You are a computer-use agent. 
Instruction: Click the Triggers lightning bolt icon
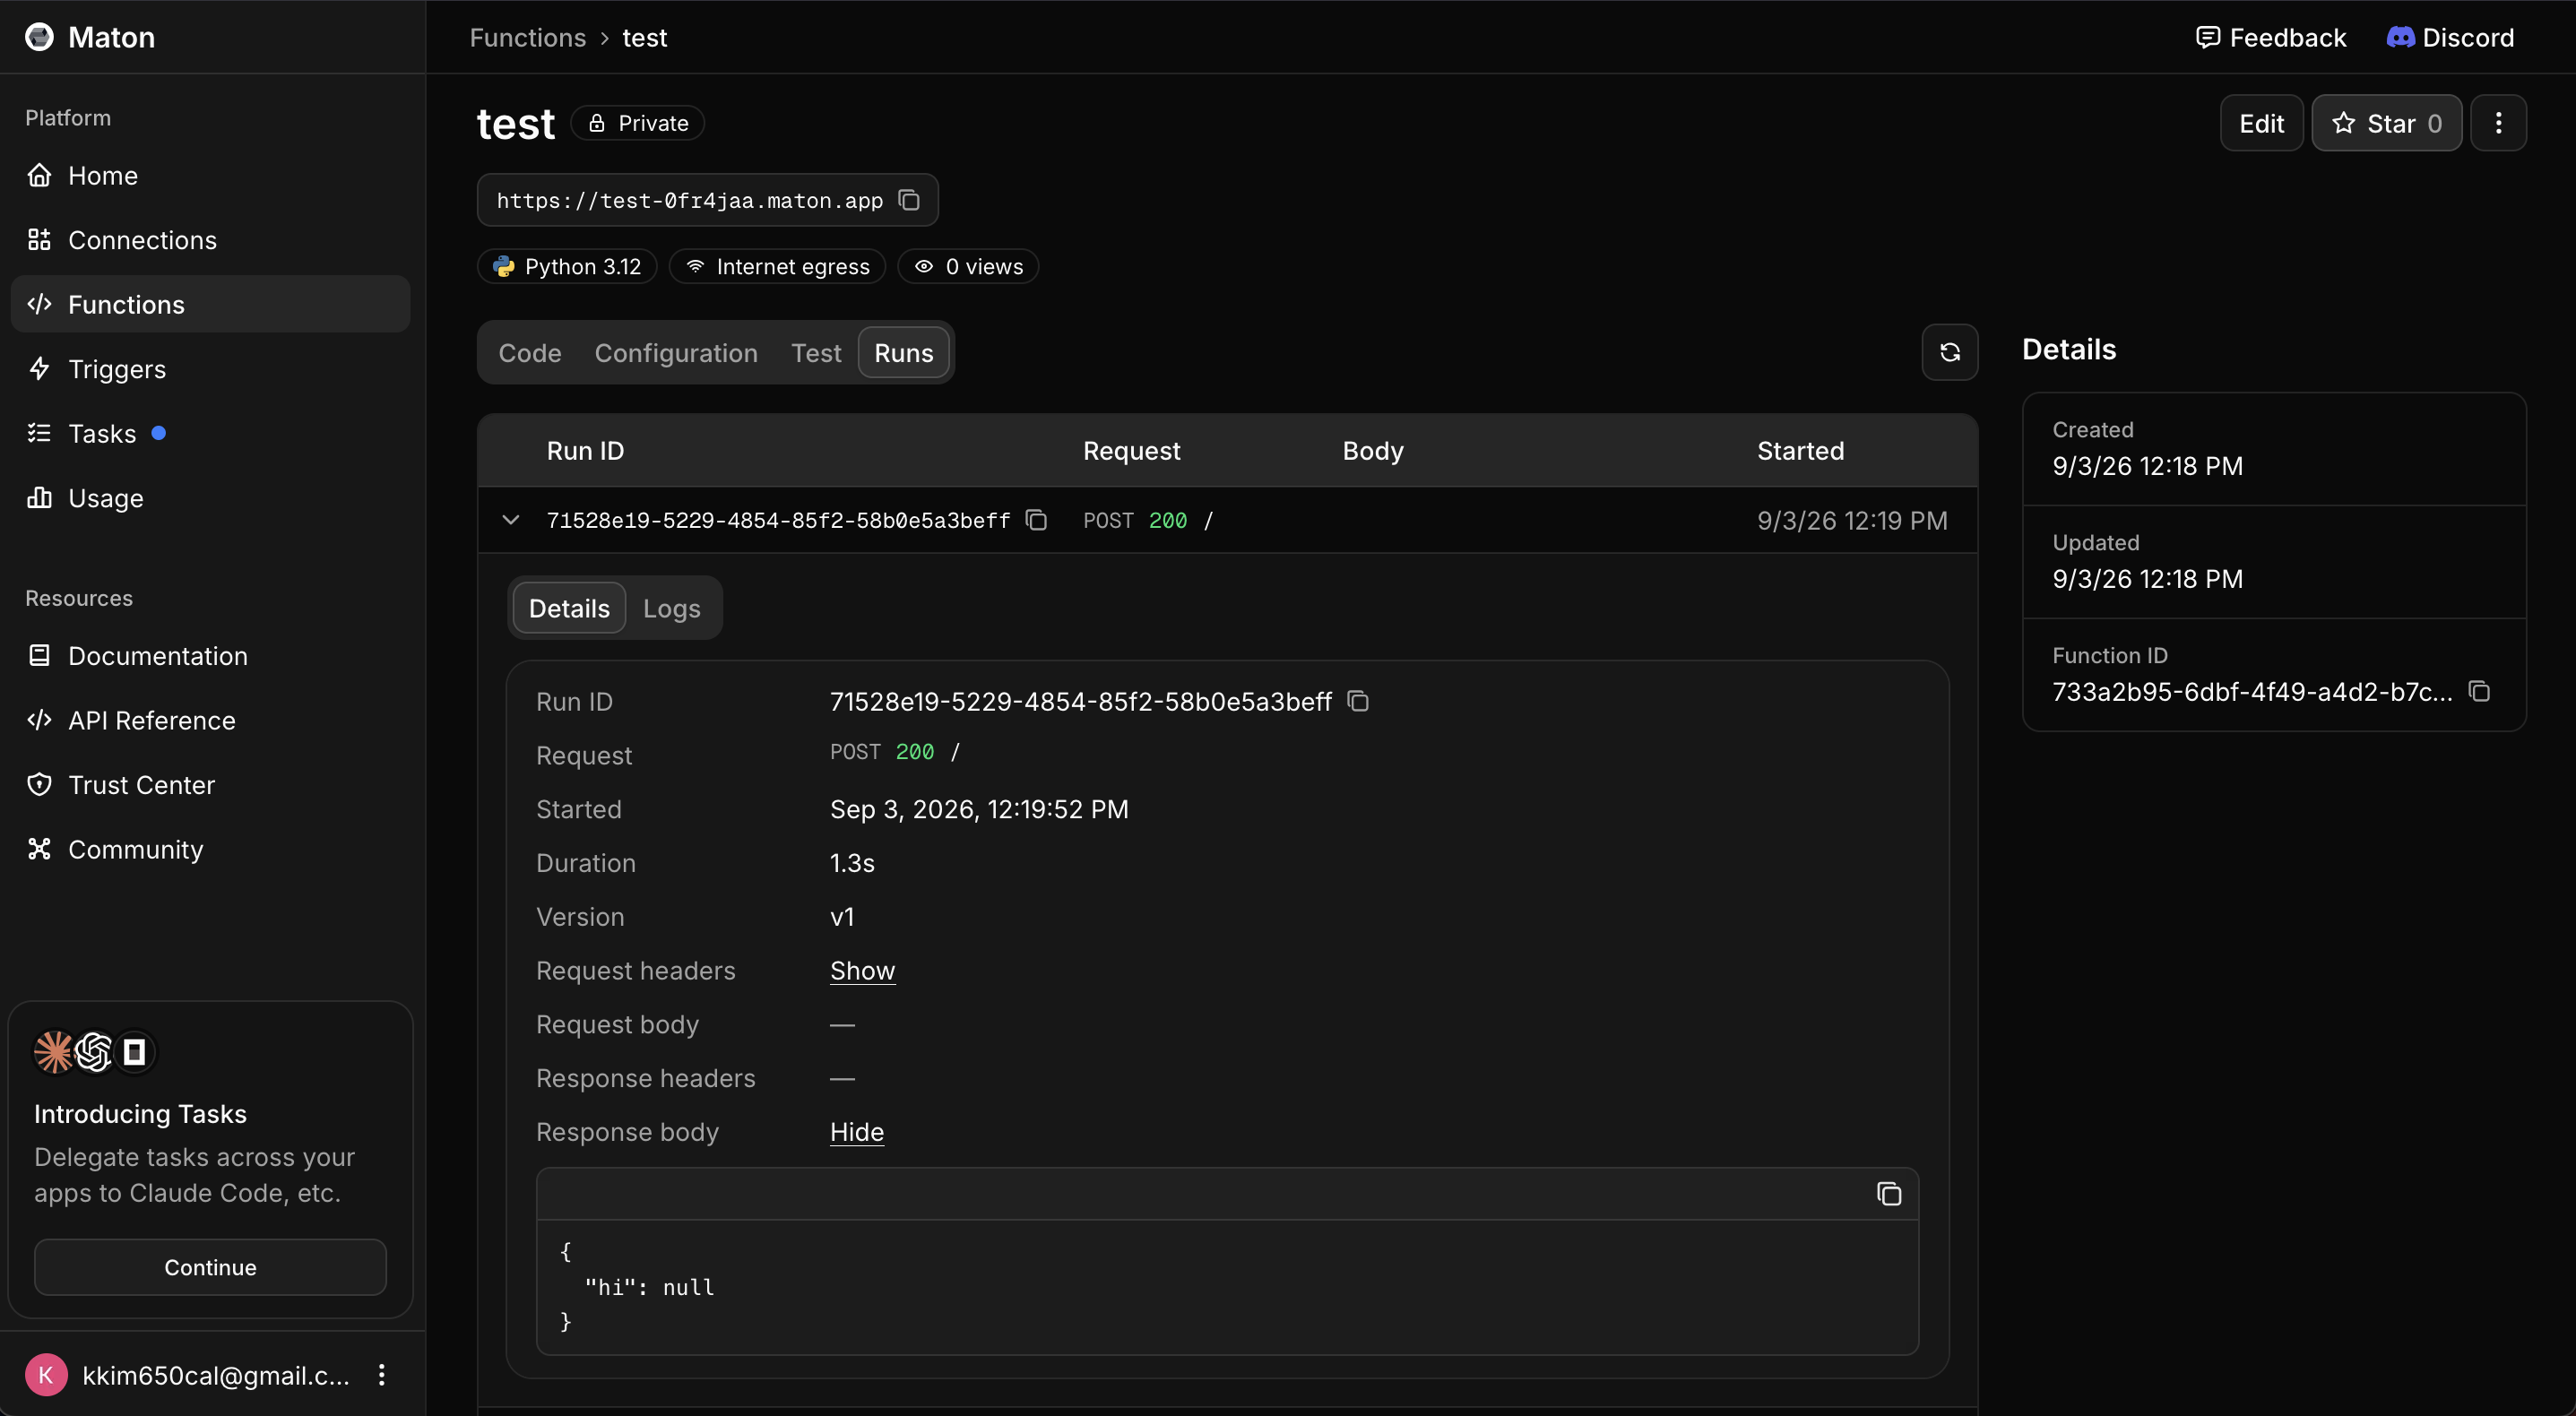click(x=39, y=369)
